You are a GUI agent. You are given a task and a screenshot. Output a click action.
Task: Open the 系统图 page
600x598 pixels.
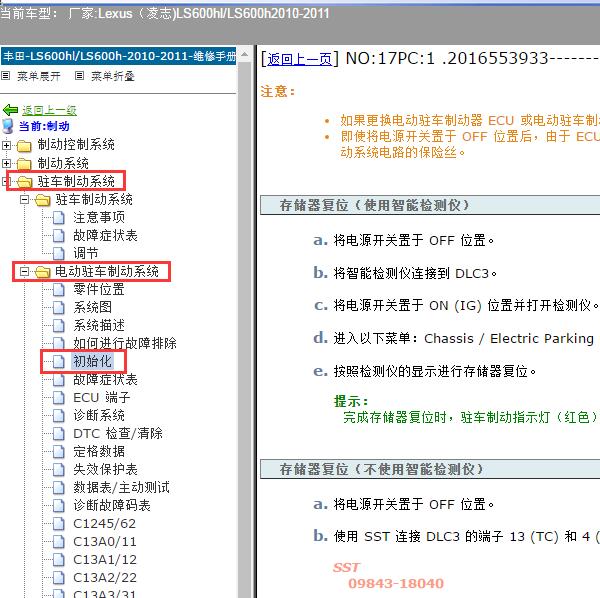[x=92, y=307]
